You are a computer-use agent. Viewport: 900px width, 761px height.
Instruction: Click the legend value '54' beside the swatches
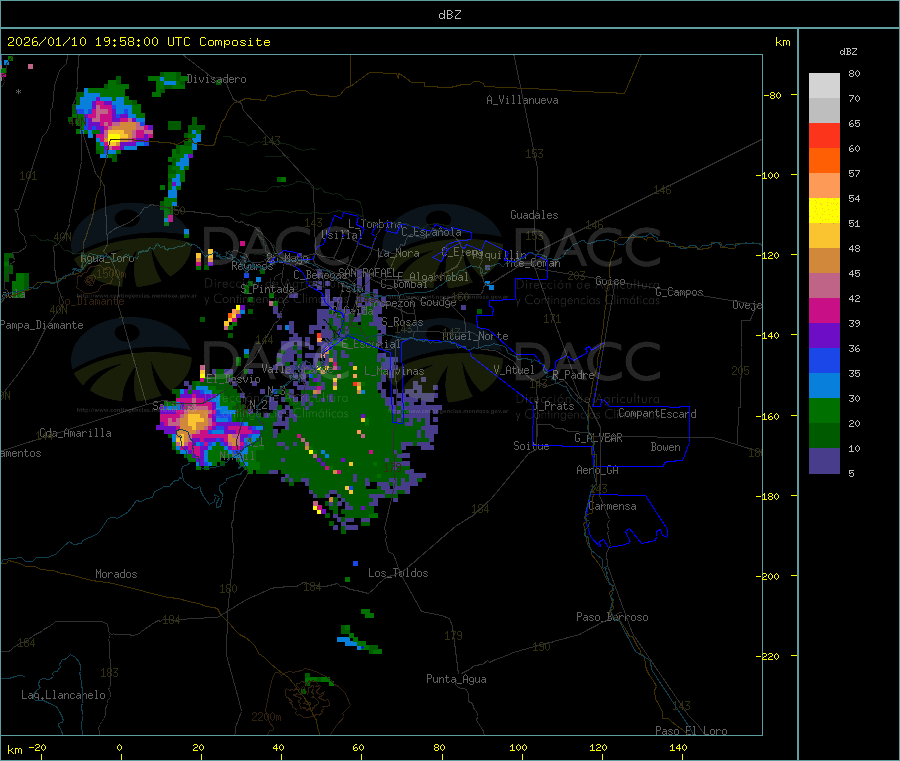tap(854, 198)
